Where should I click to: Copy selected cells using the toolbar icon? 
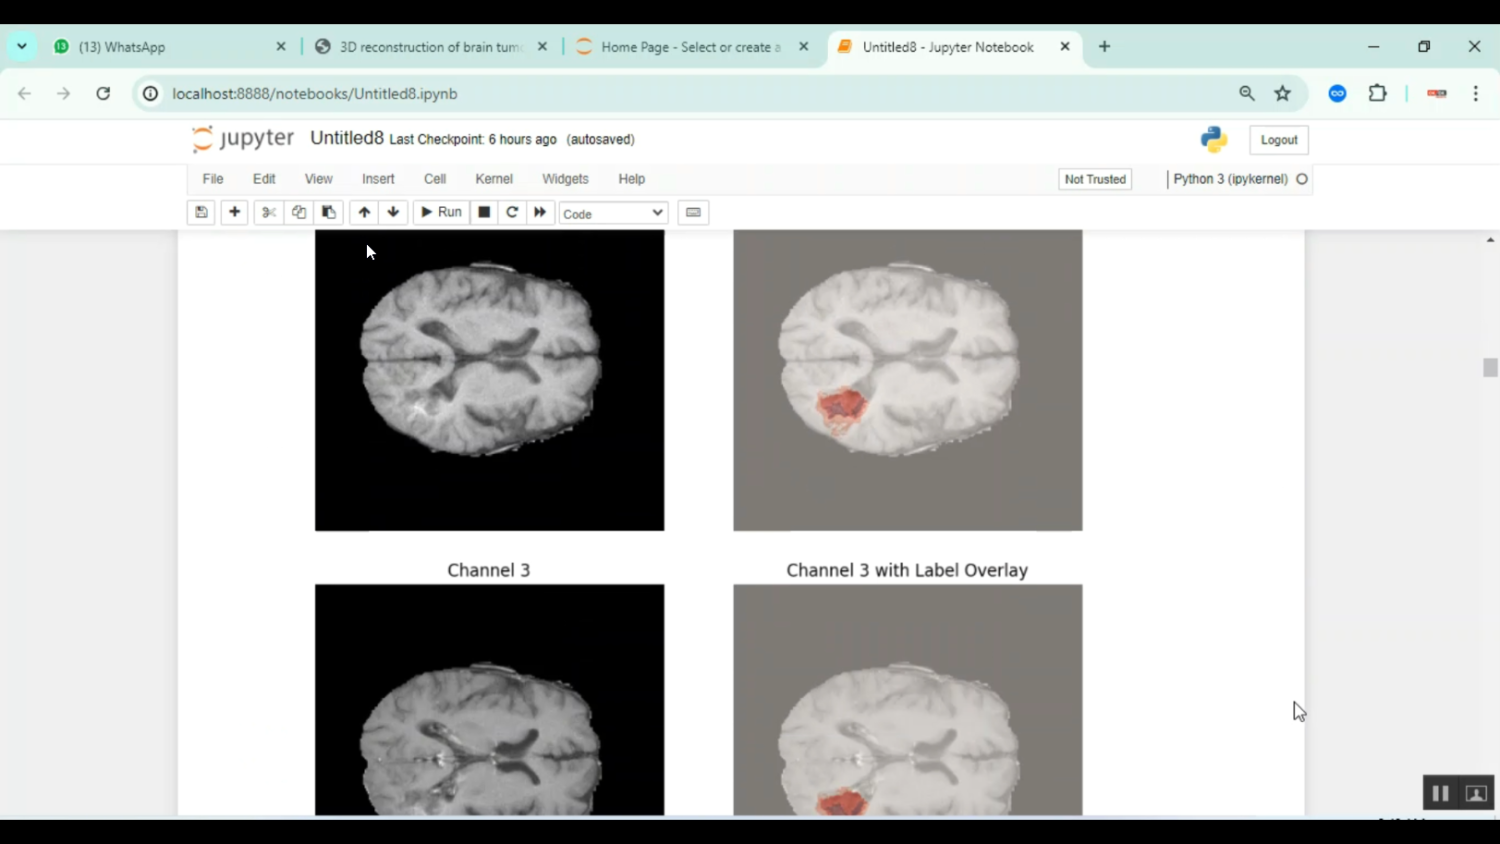tap(298, 212)
